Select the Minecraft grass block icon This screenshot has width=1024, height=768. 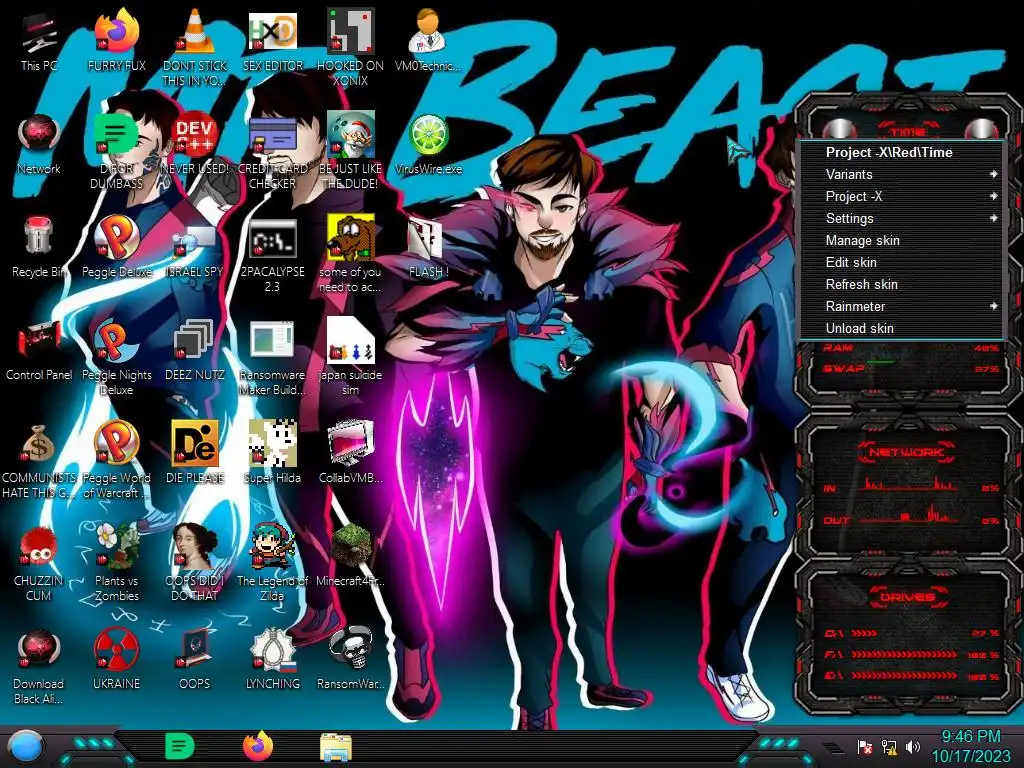click(350, 547)
